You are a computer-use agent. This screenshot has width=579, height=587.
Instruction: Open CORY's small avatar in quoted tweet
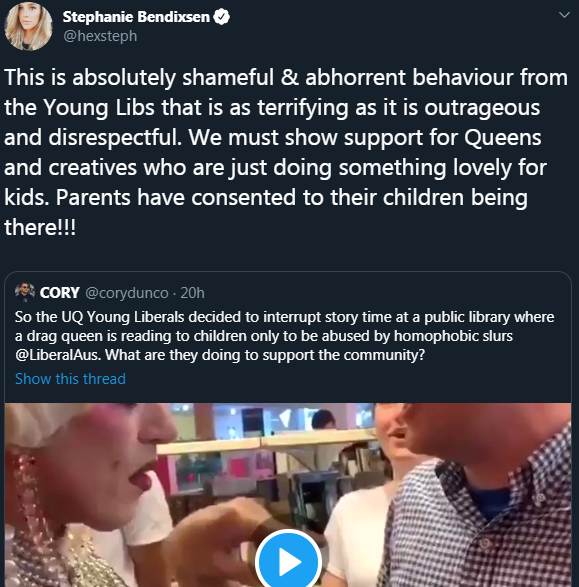coord(25,292)
